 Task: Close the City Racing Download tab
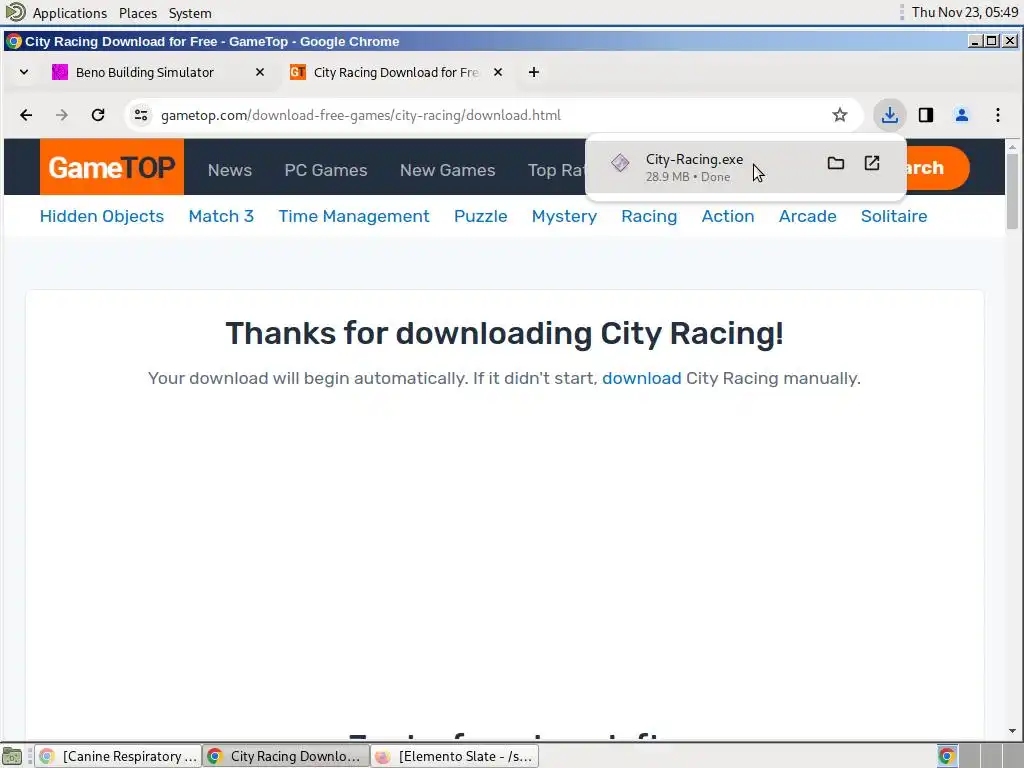tap(498, 72)
